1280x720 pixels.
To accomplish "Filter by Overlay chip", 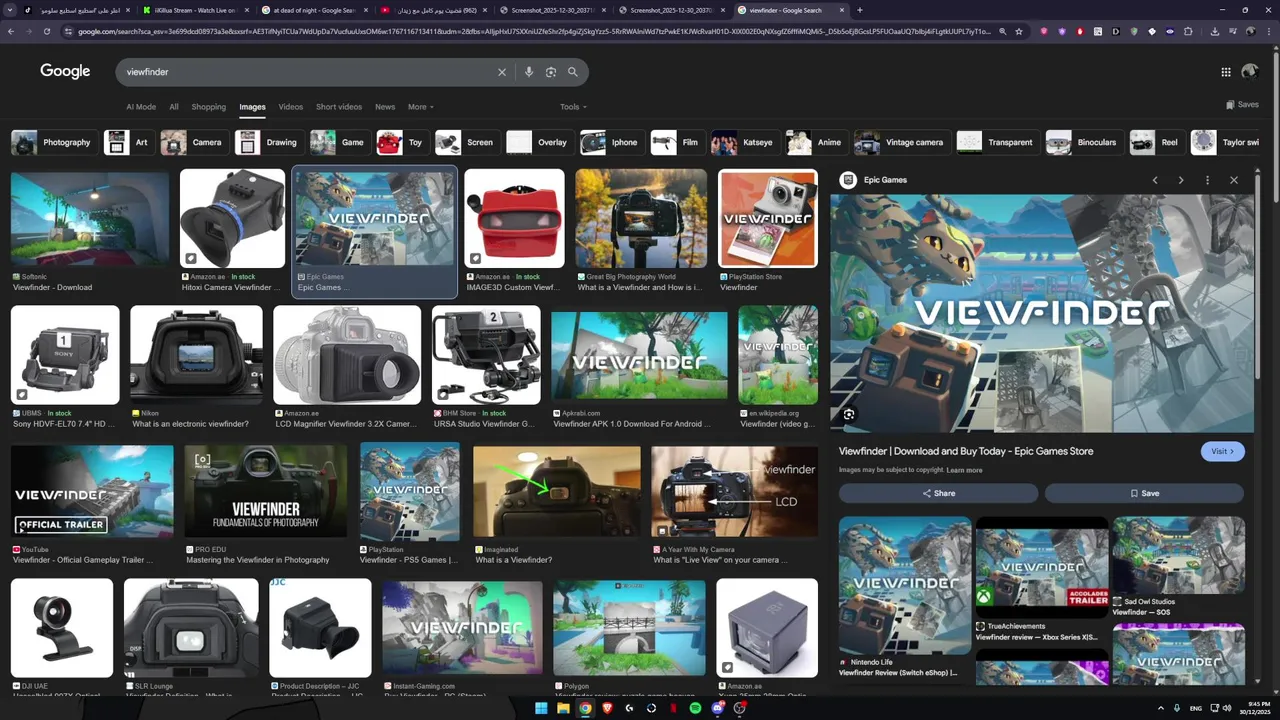I will click(x=538, y=142).
